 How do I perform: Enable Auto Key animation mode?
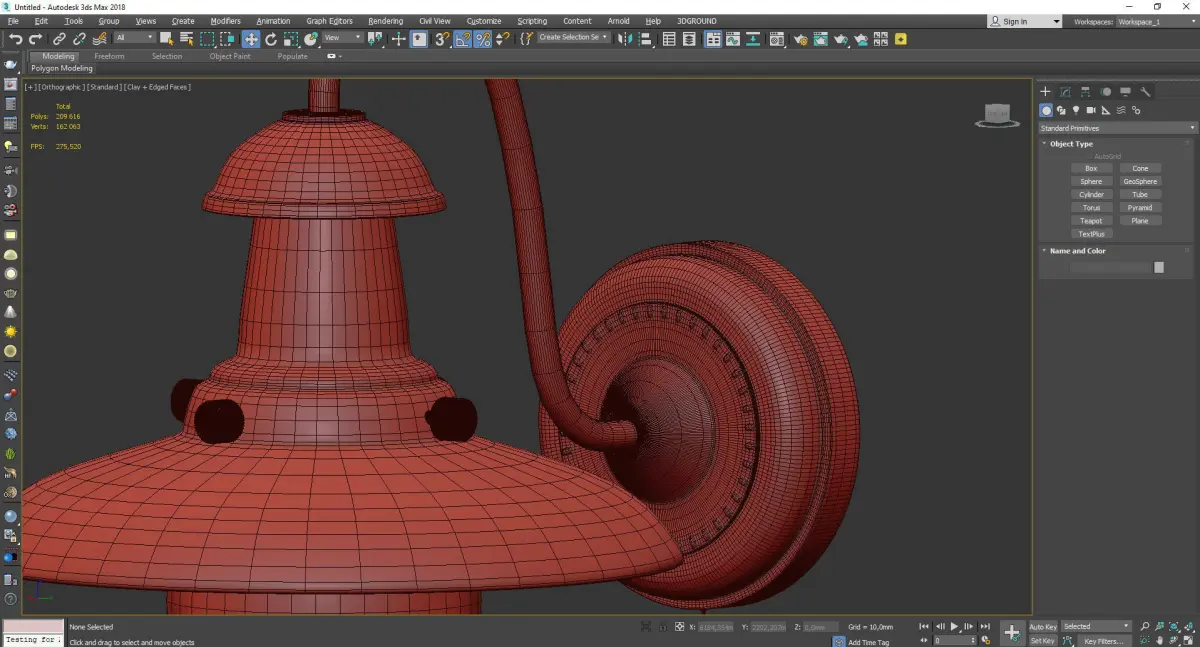coord(1042,627)
